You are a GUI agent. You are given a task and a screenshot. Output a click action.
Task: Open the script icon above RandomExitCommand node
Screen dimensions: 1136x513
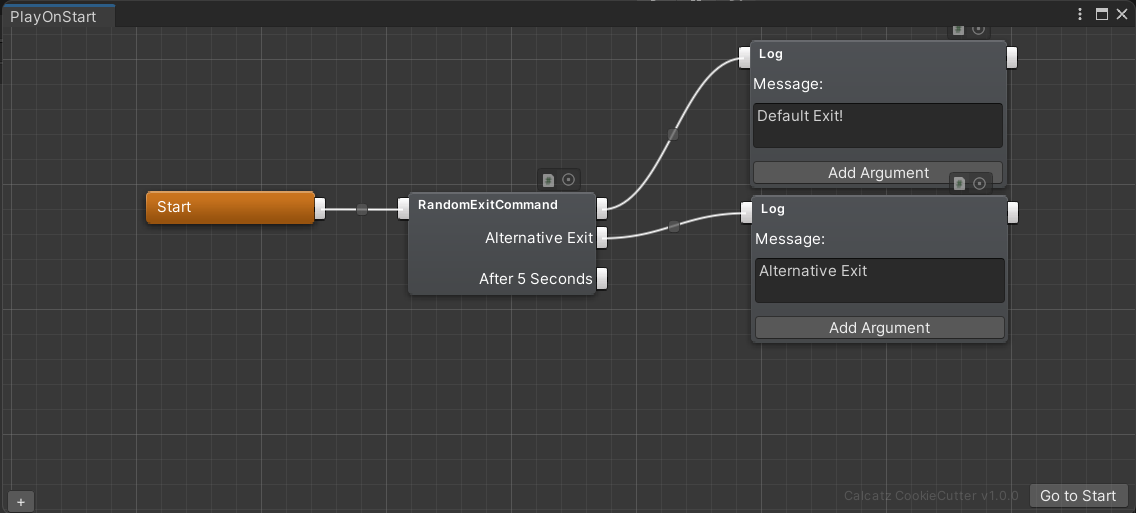548,180
